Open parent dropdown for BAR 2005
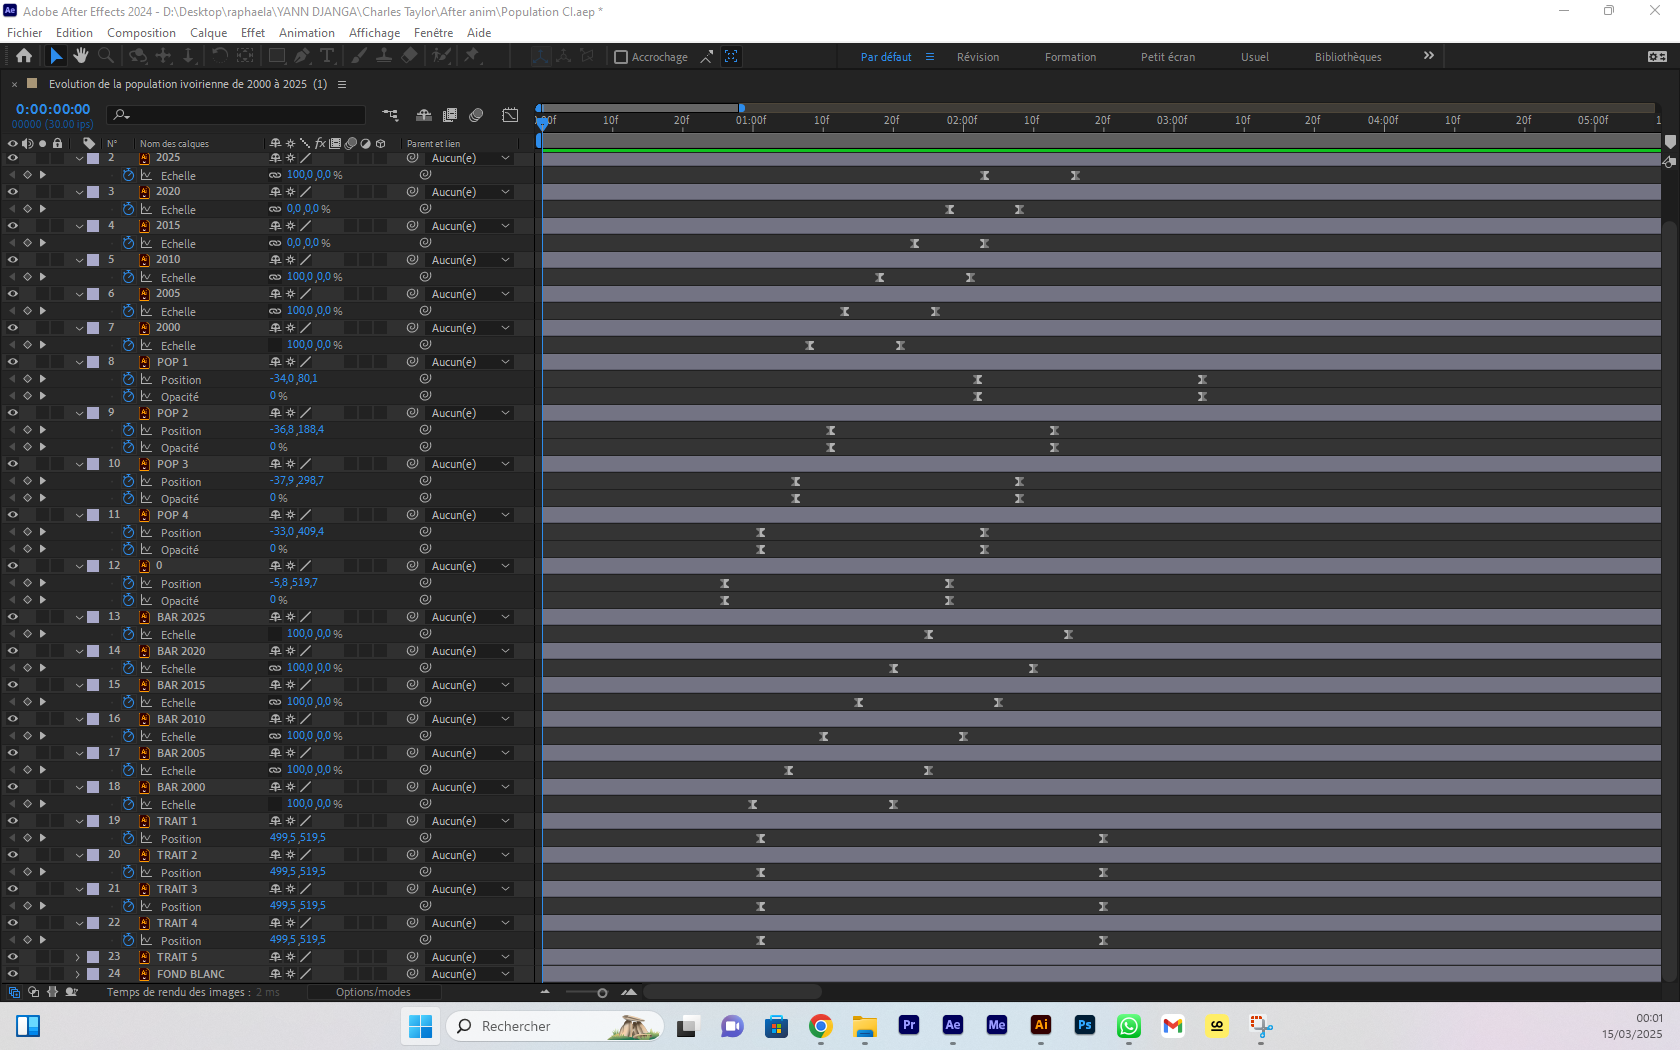Image resolution: width=1680 pixels, height=1050 pixels. coord(470,753)
